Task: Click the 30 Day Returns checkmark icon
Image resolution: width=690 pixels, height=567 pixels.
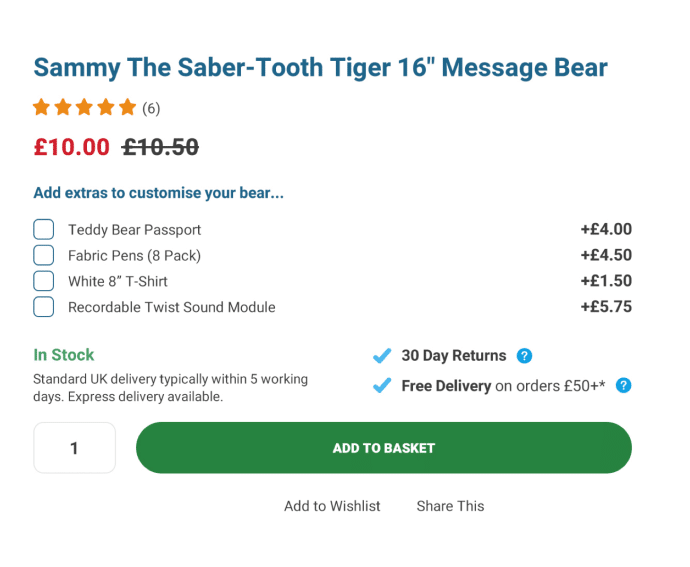Action: (x=382, y=355)
